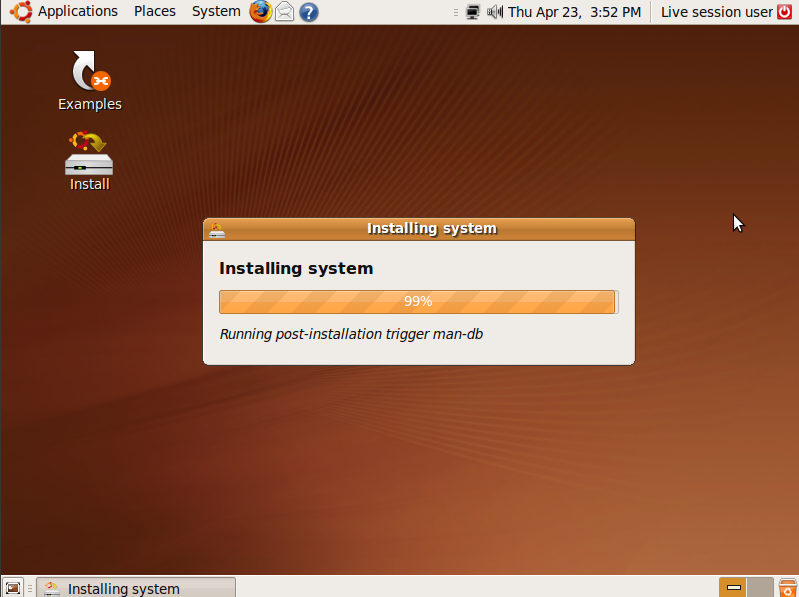Click the network connection tray icon

pos(473,12)
